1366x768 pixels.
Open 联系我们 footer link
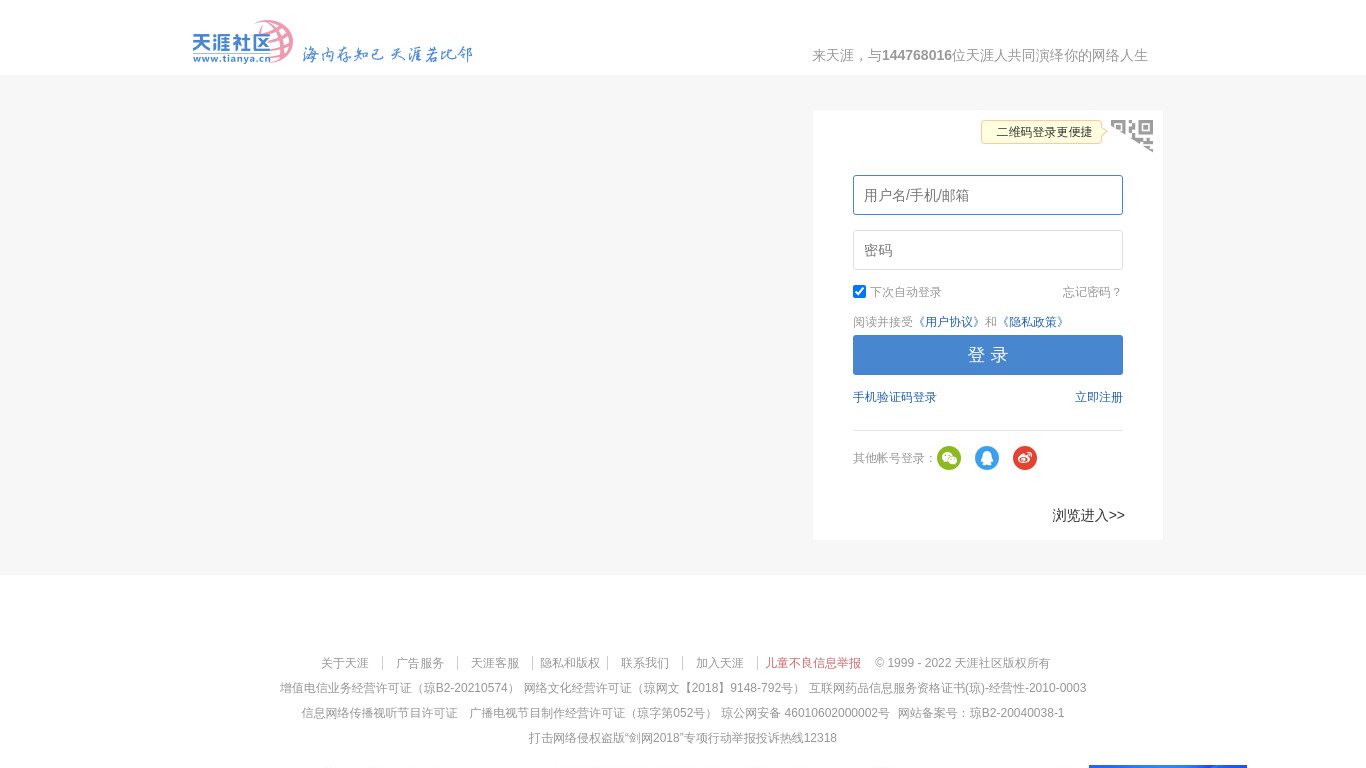pos(645,663)
